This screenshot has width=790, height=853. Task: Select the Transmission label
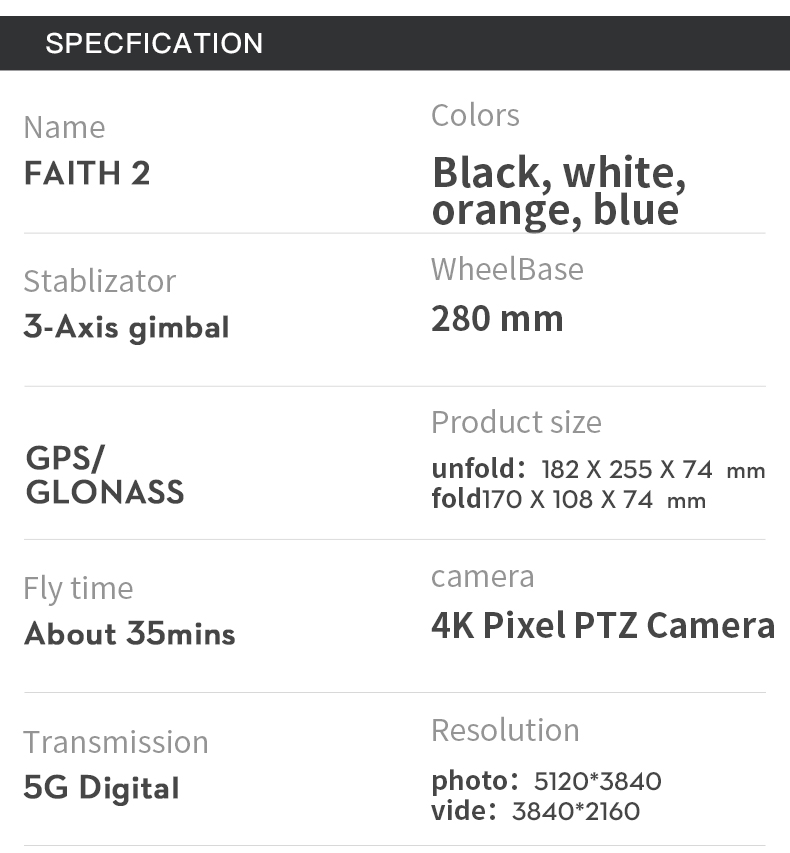click(116, 742)
